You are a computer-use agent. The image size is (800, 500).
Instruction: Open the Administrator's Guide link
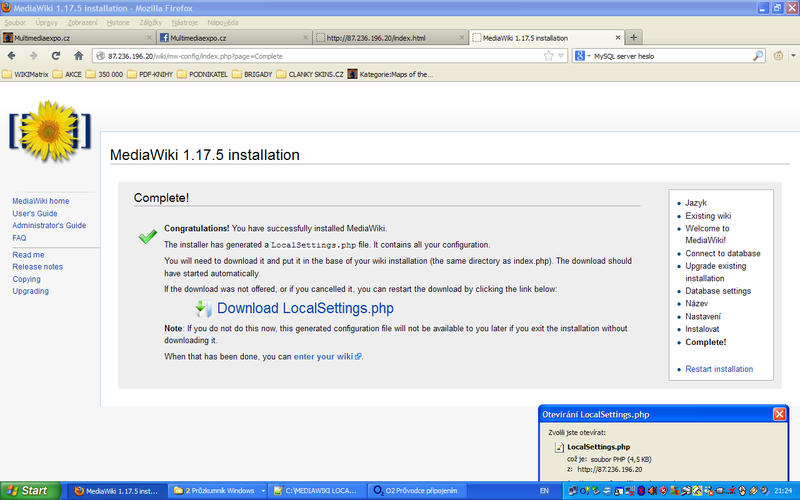pyautogui.click(x=49, y=226)
